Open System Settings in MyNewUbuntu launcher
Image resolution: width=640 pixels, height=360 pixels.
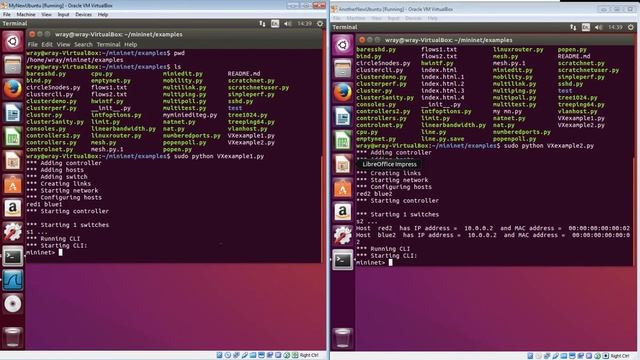(13, 232)
